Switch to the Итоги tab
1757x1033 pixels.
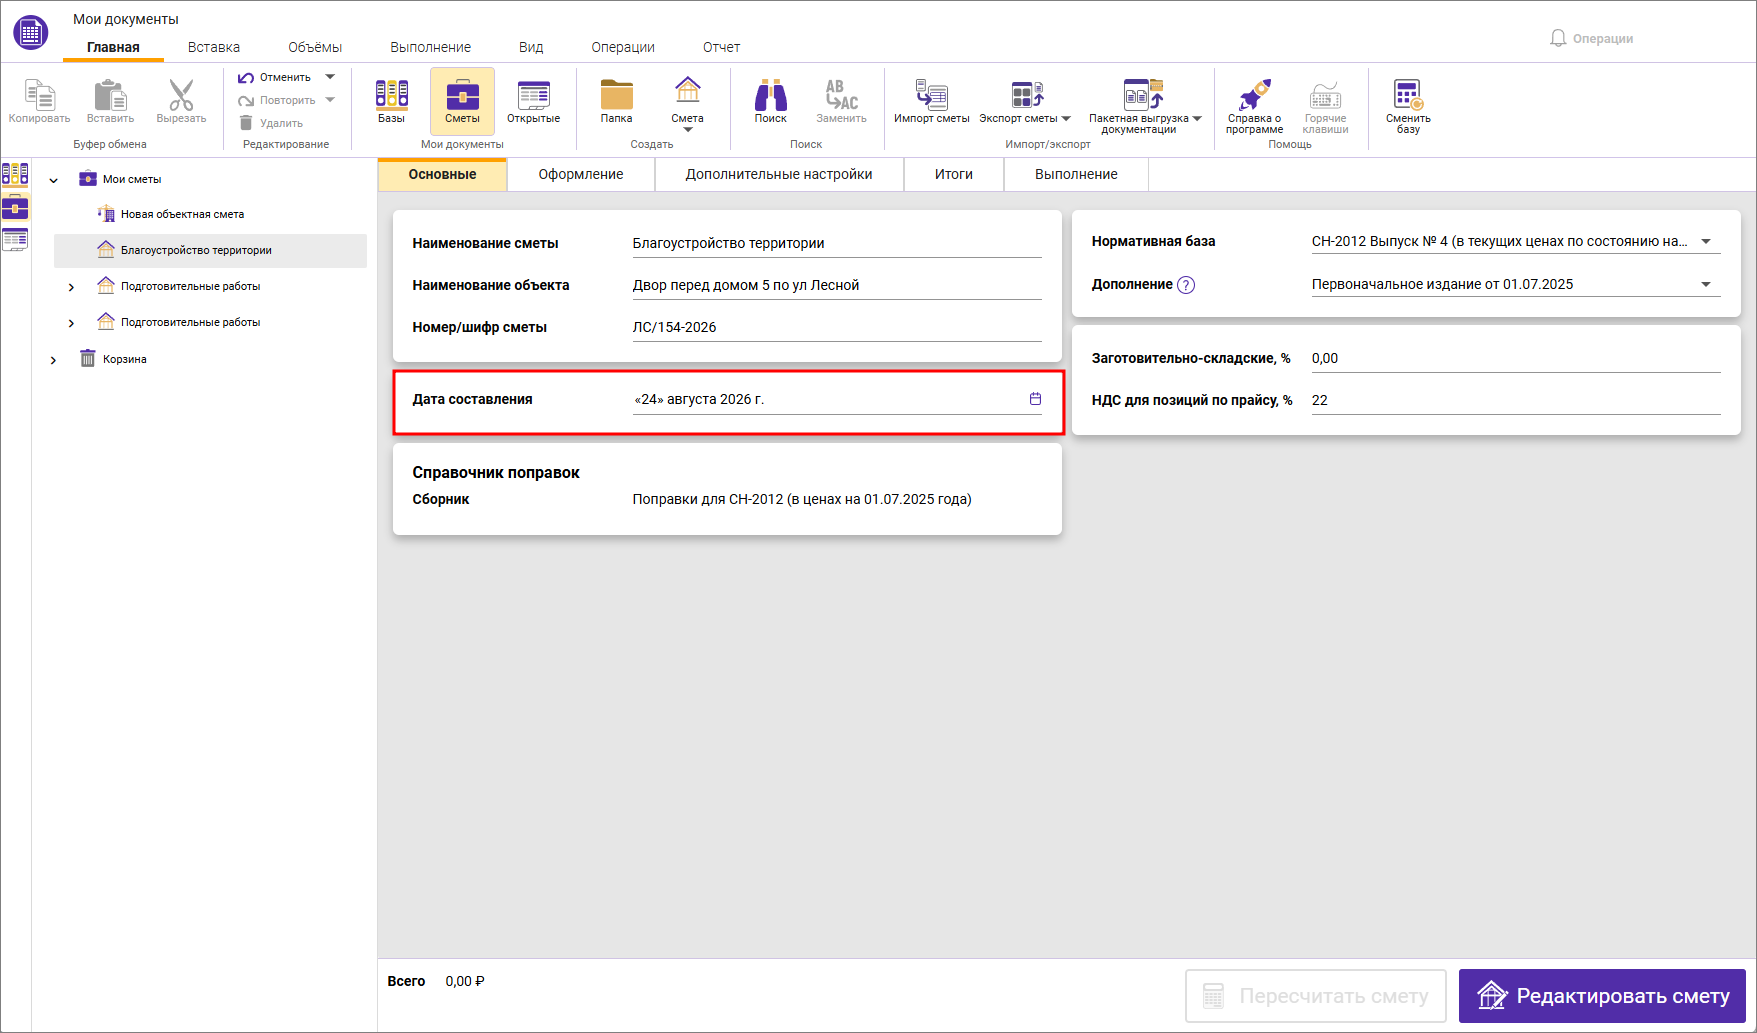coord(954,174)
